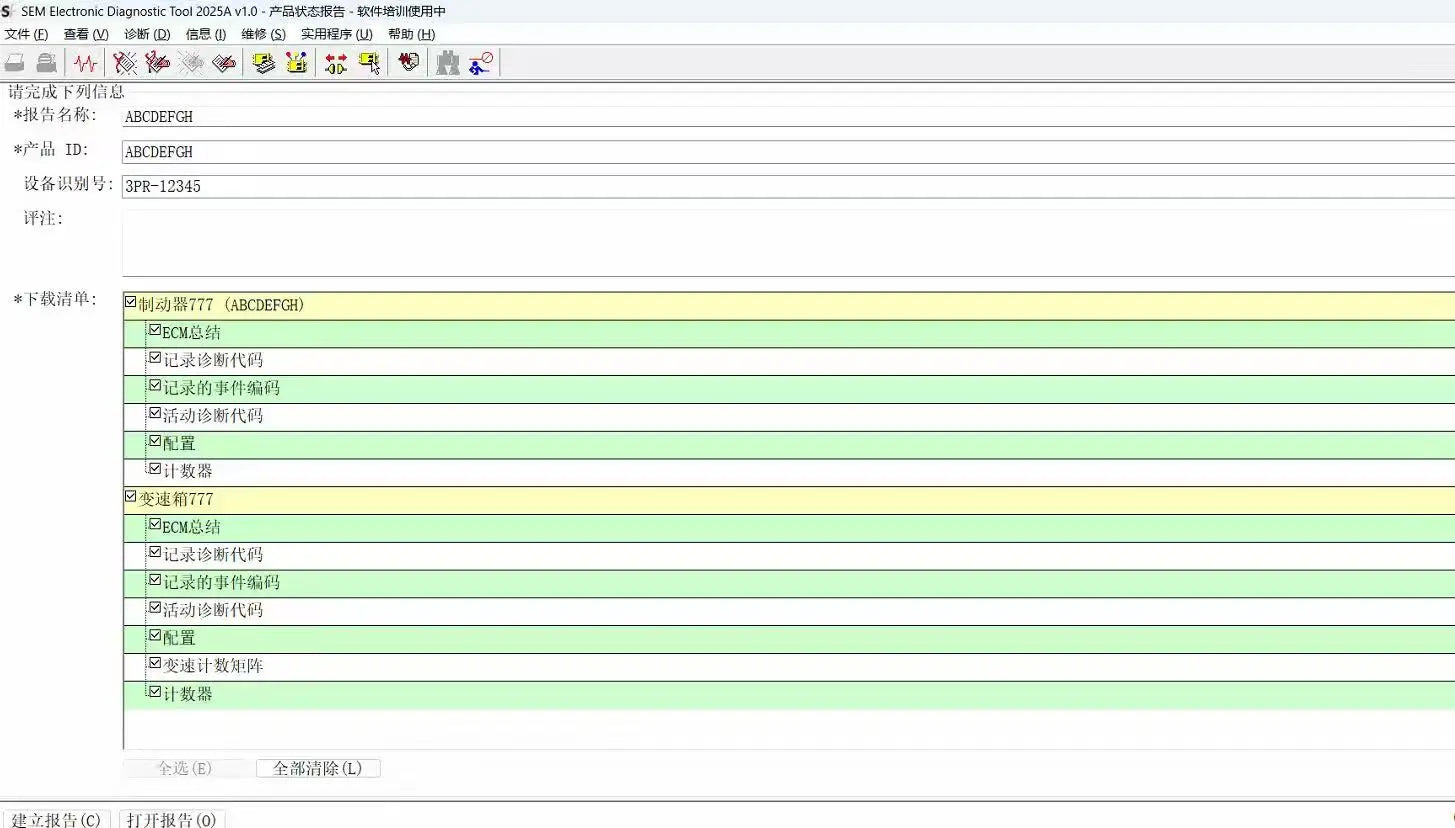Open the configuration icon with colored pins
Image resolution: width=1455 pixels, height=828 pixels.
point(296,63)
